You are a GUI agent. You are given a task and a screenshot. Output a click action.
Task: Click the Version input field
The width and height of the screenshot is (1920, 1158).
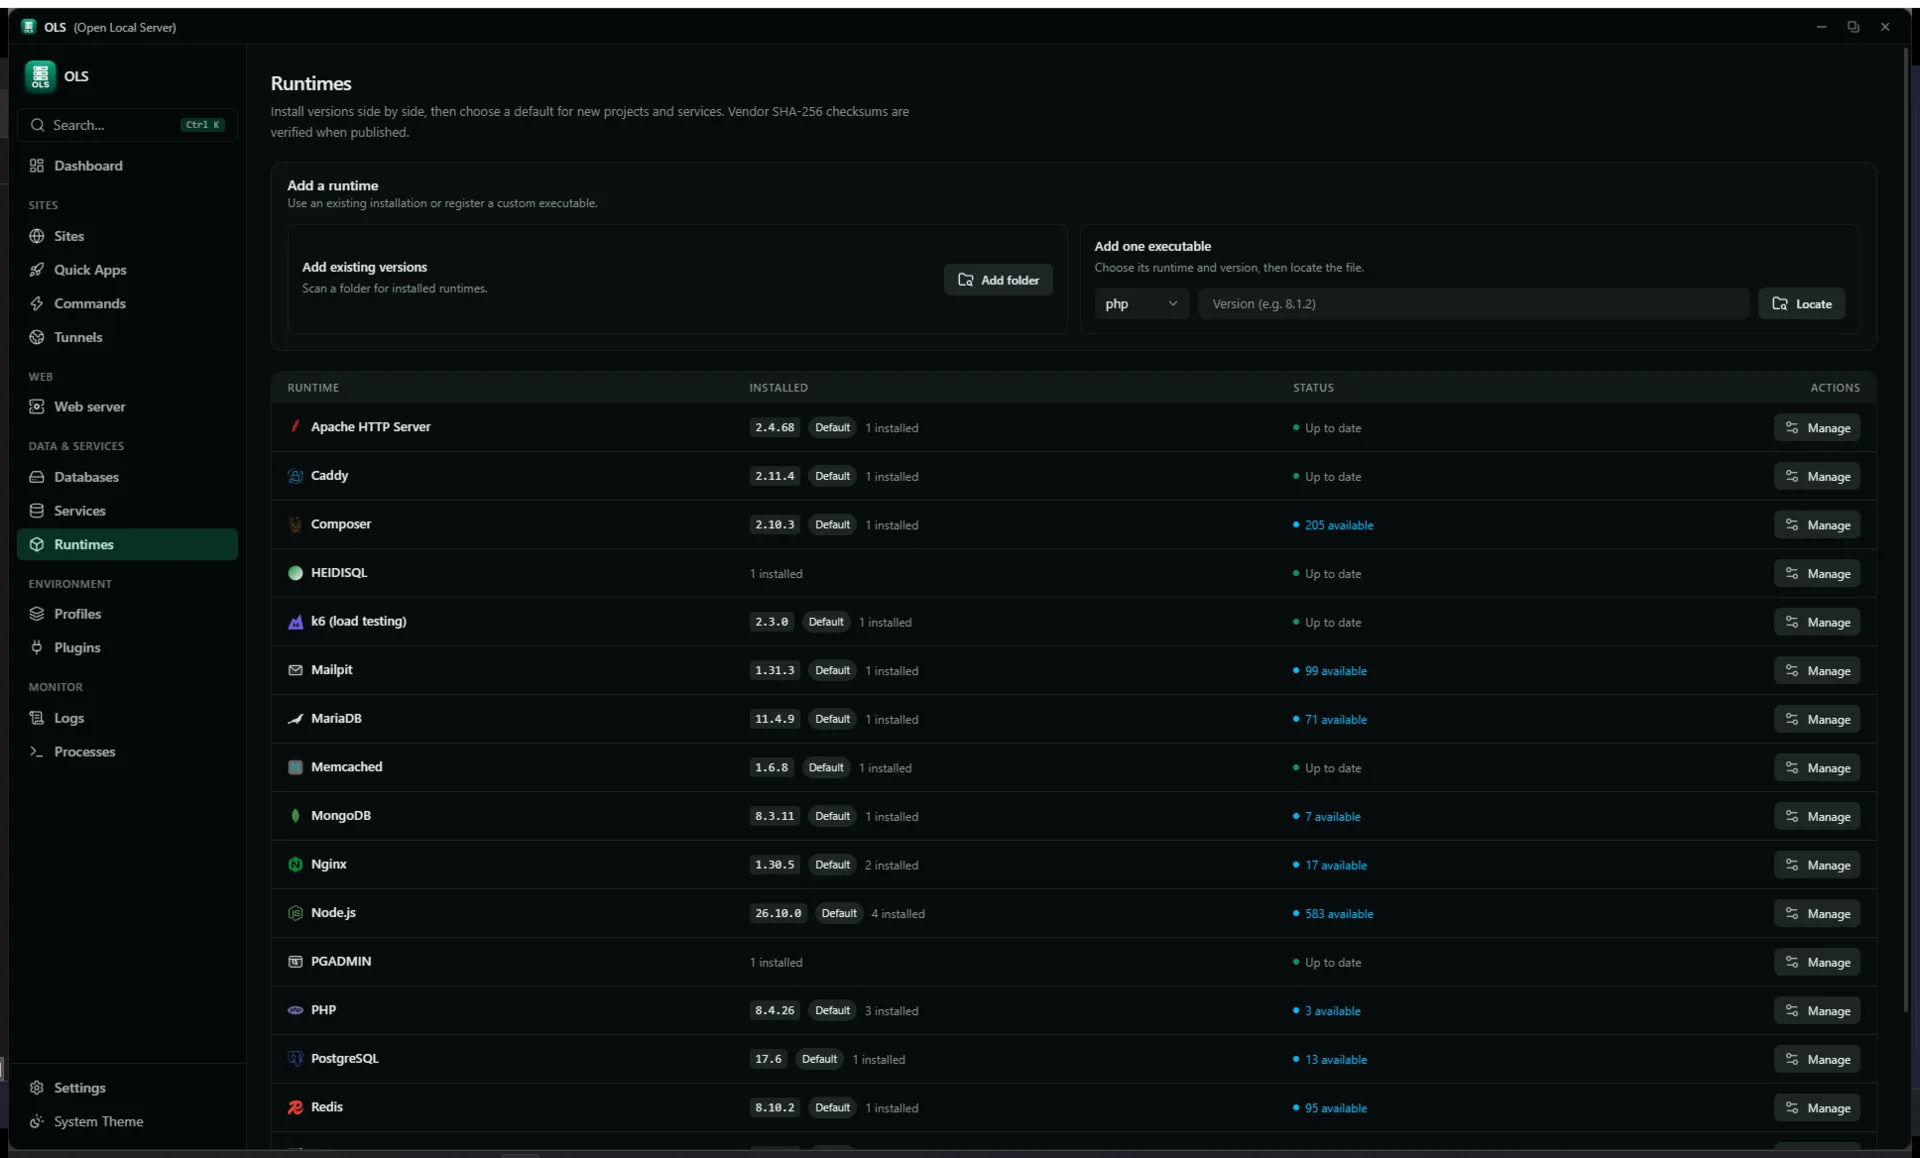pos(1474,304)
